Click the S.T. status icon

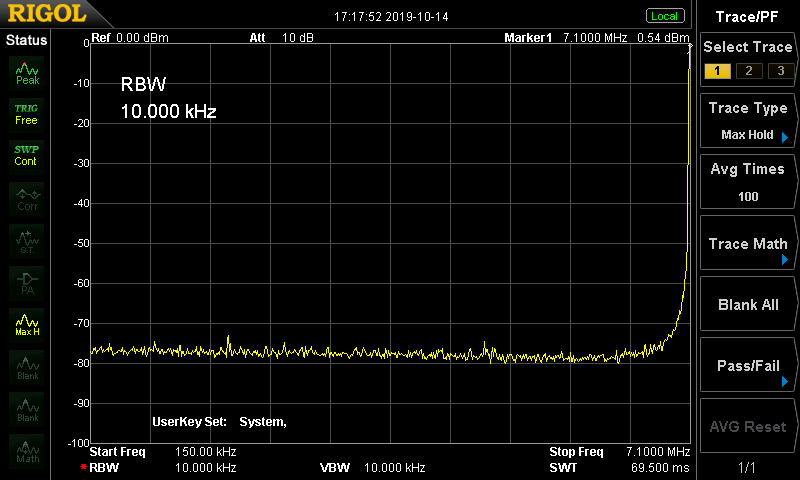coord(27,241)
